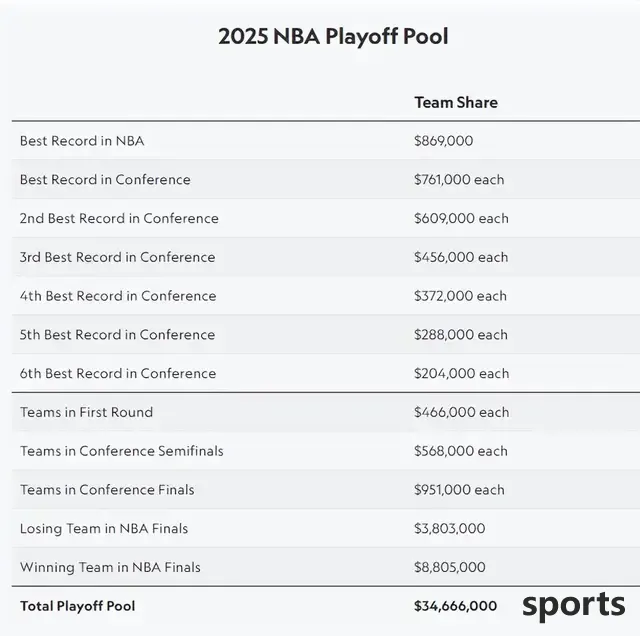Click the 2025 NBA Playoff Pool title
This screenshot has height=636, width=640.
point(333,37)
